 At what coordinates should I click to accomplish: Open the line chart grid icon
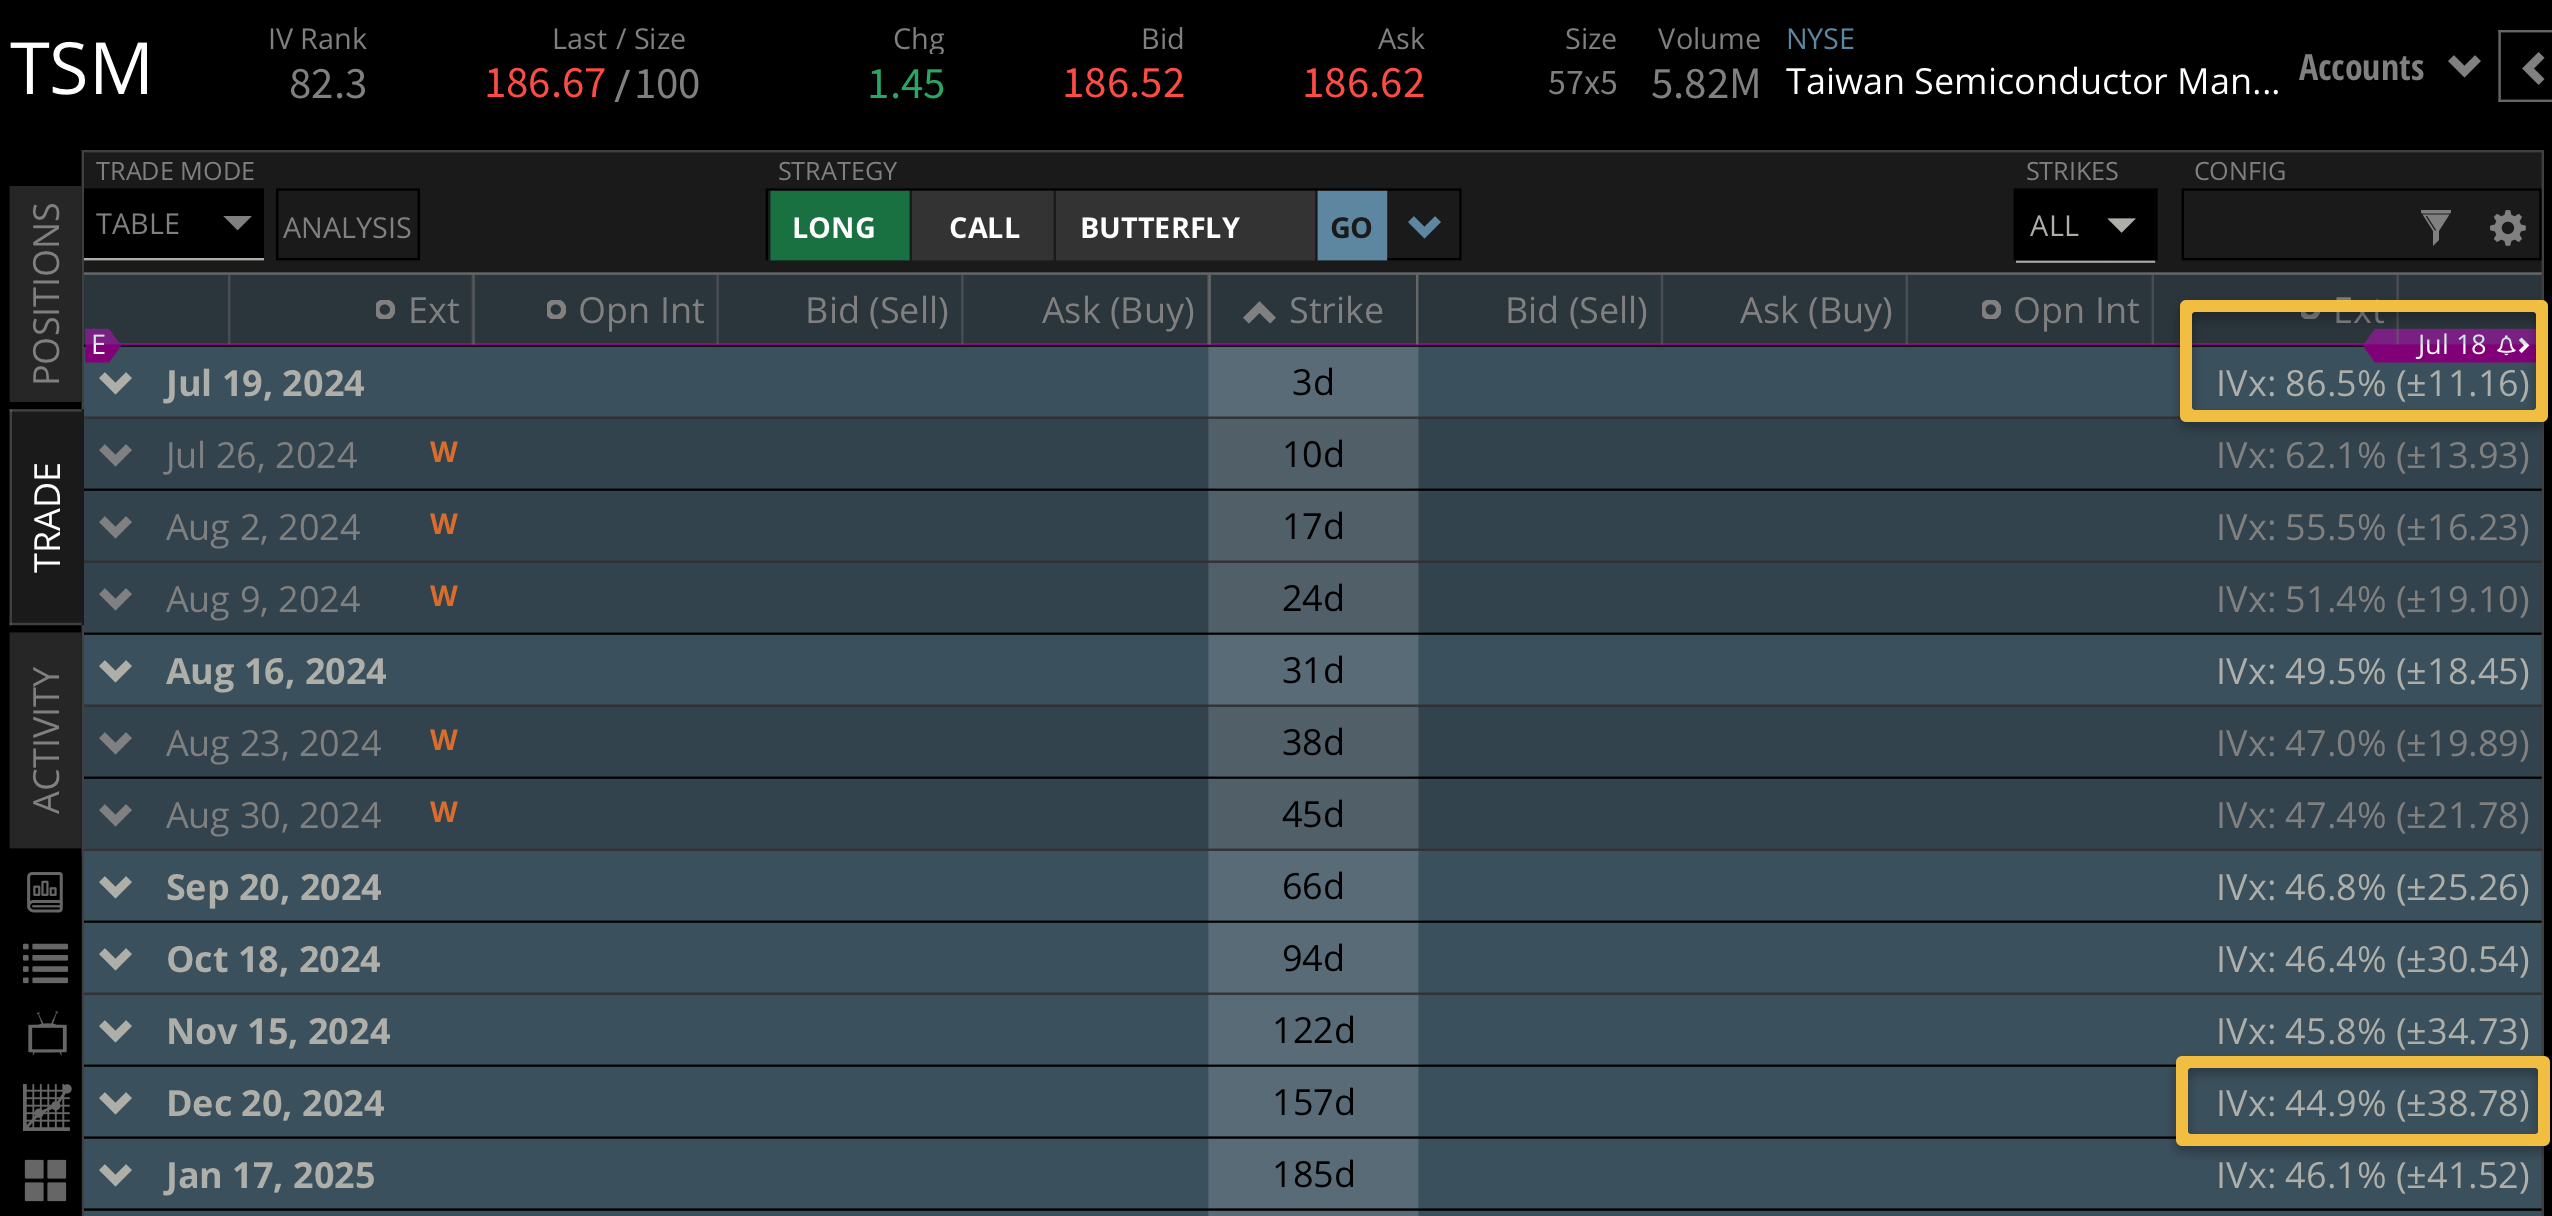click(45, 1107)
